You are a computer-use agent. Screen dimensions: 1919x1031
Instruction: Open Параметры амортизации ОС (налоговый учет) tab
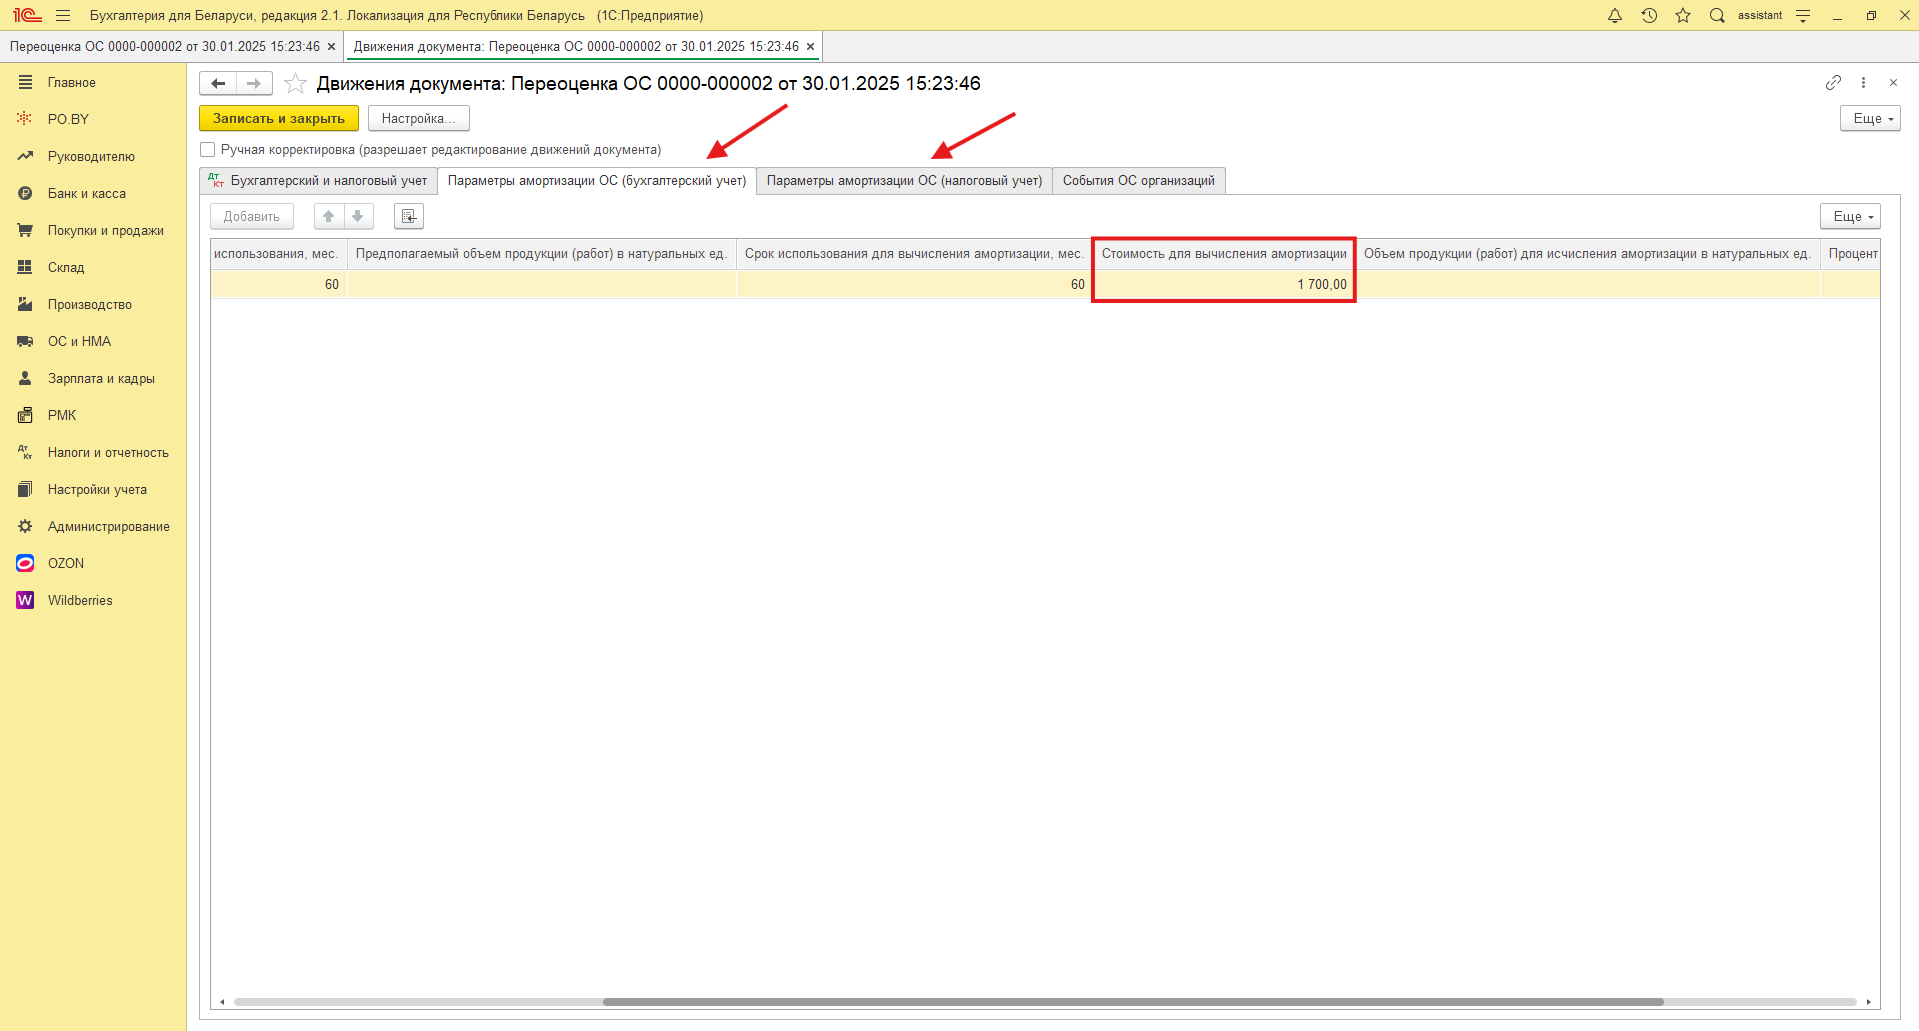904,181
